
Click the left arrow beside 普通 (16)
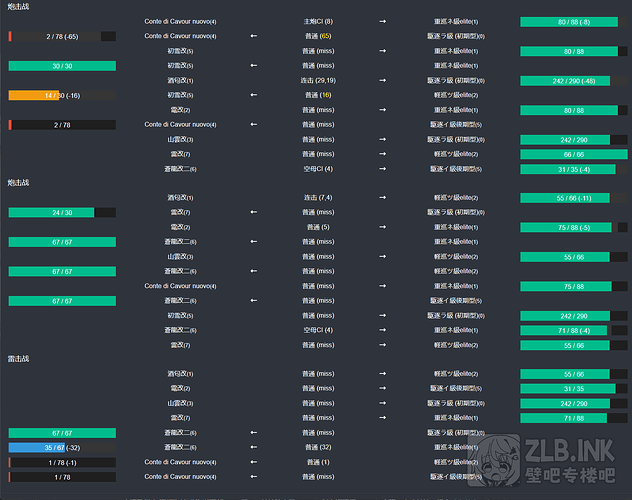tap(253, 95)
